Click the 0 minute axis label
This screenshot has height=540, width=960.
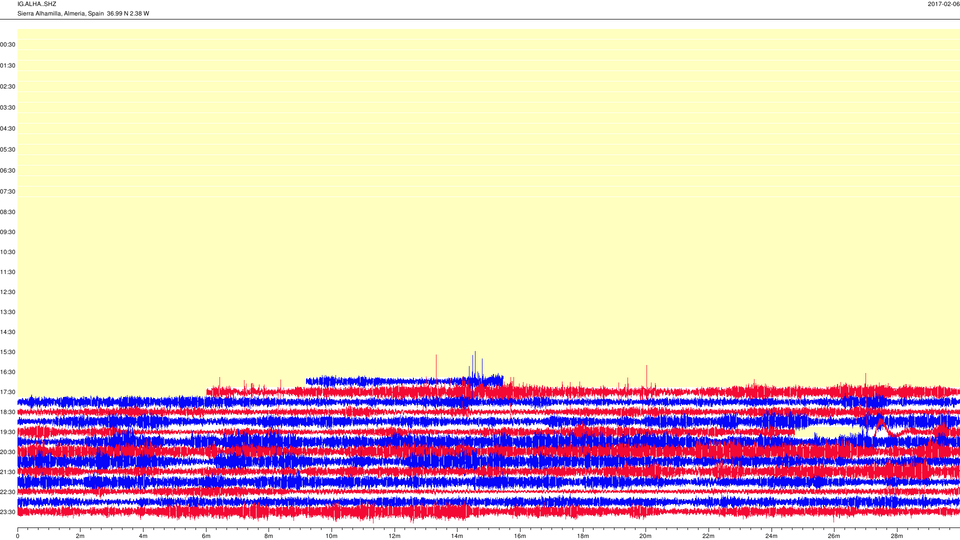pyautogui.click(x=18, y=536)
